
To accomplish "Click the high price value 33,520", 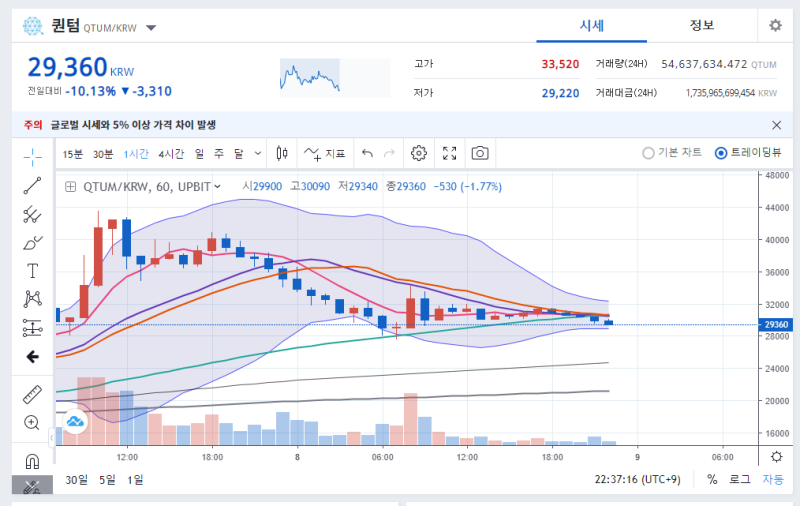I will point(560,64).
